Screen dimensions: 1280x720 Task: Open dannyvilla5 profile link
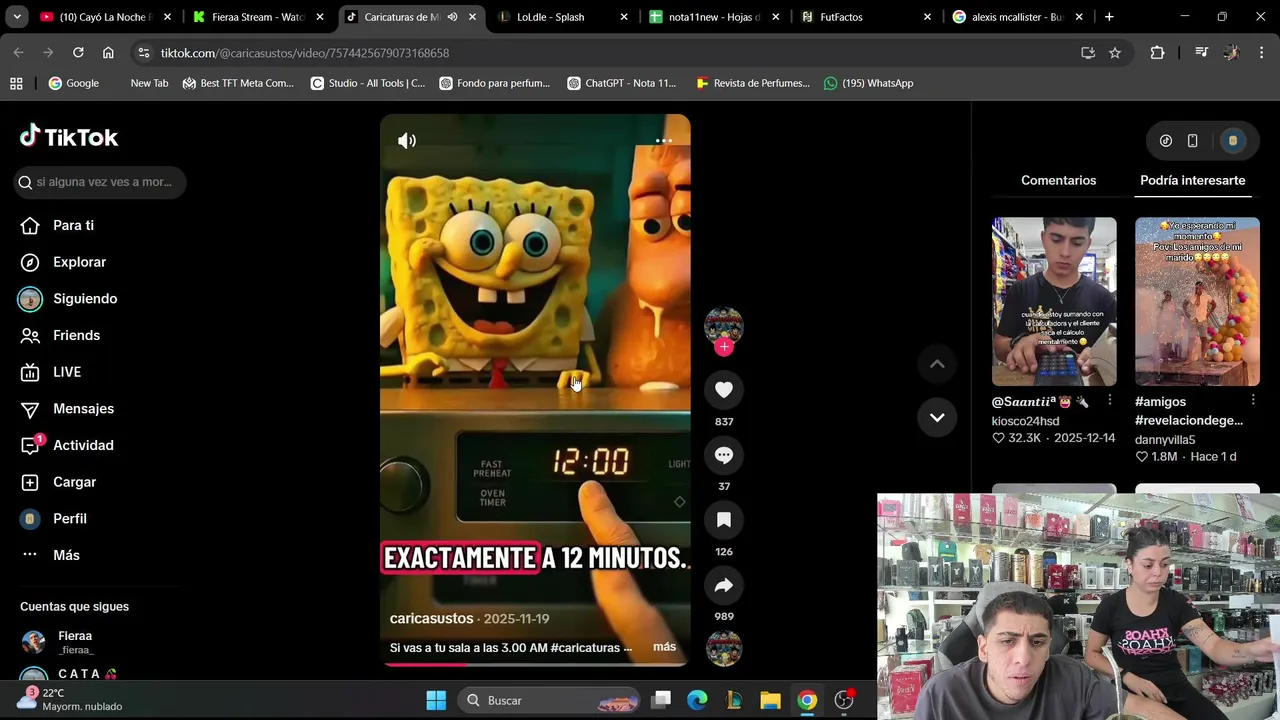[x=1165, y=440]
